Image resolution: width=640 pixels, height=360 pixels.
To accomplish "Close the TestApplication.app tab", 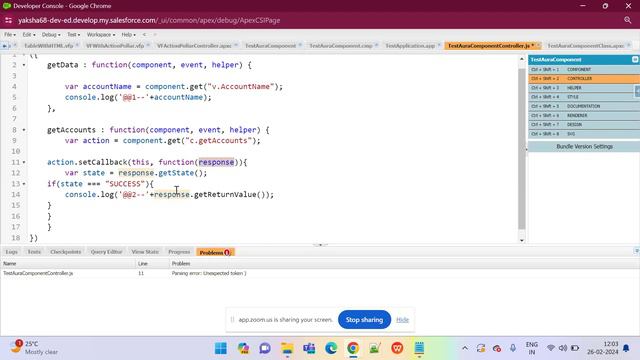I will [x=439, y=45].
